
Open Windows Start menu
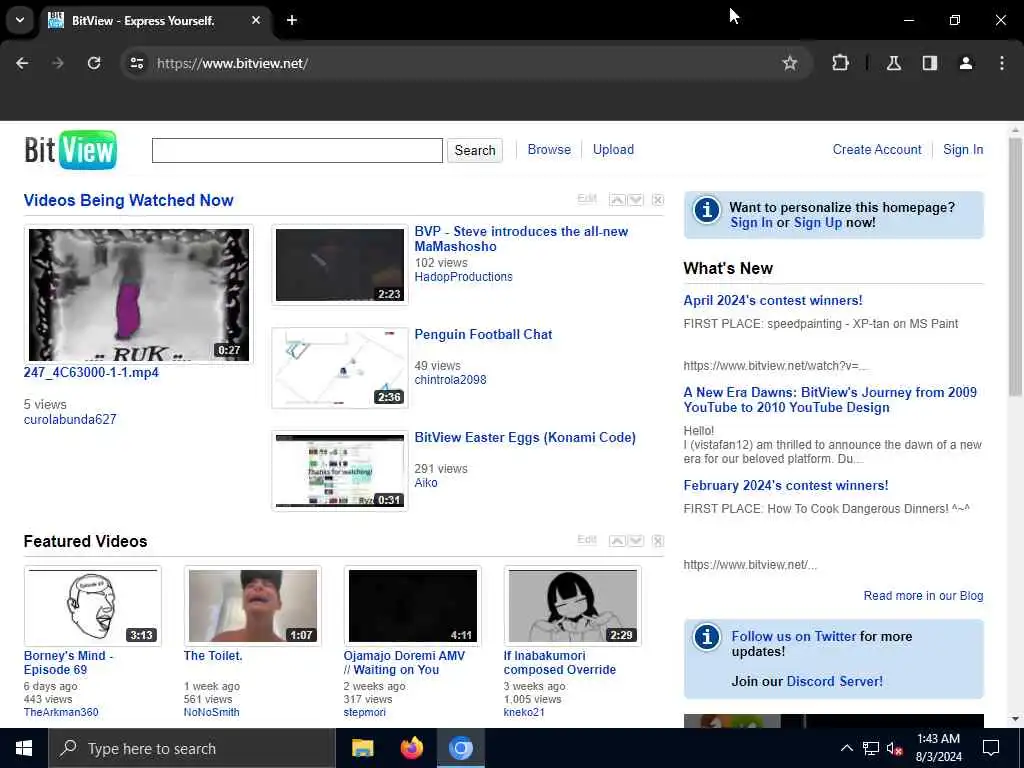click(x=24, y=748)
